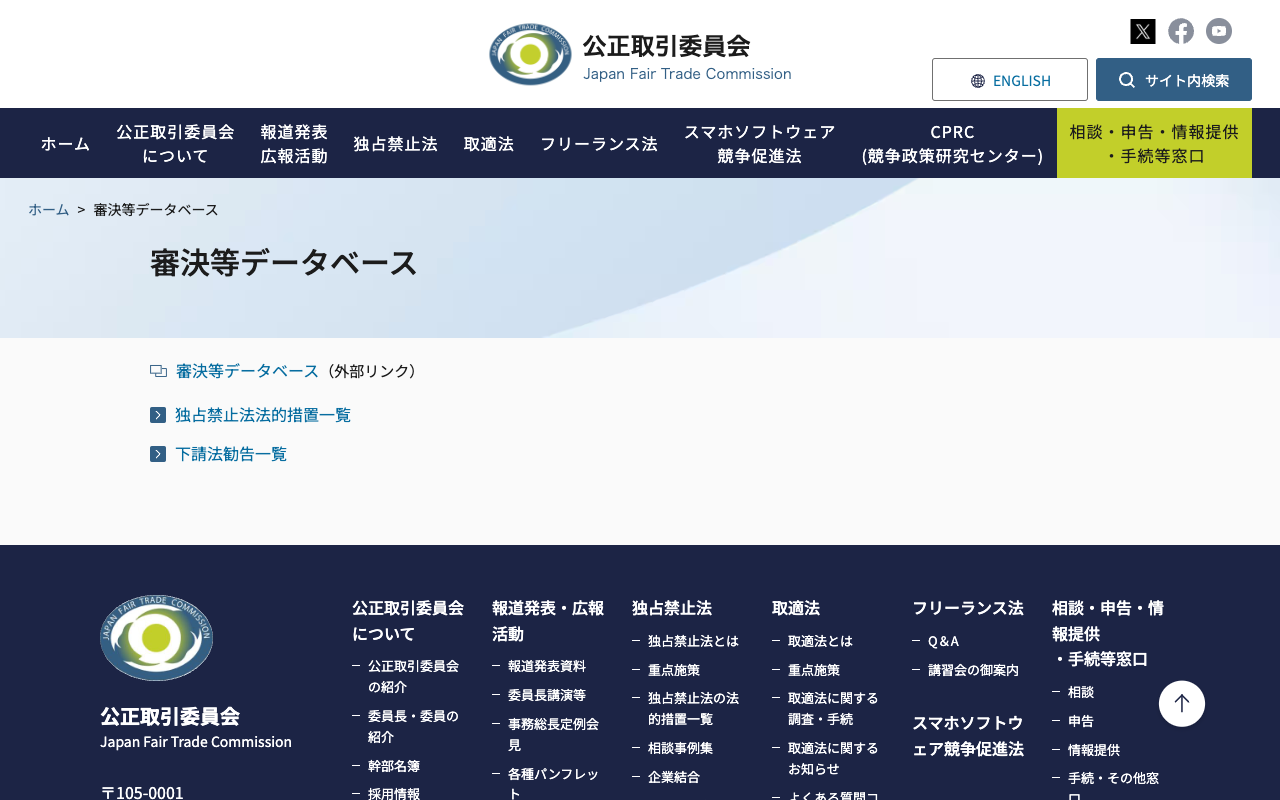Click the footer heading 相談・申告・情報提供・手続等窓口
The width and height of the screenshot is (1280, 800).
tap(1108, 633)
